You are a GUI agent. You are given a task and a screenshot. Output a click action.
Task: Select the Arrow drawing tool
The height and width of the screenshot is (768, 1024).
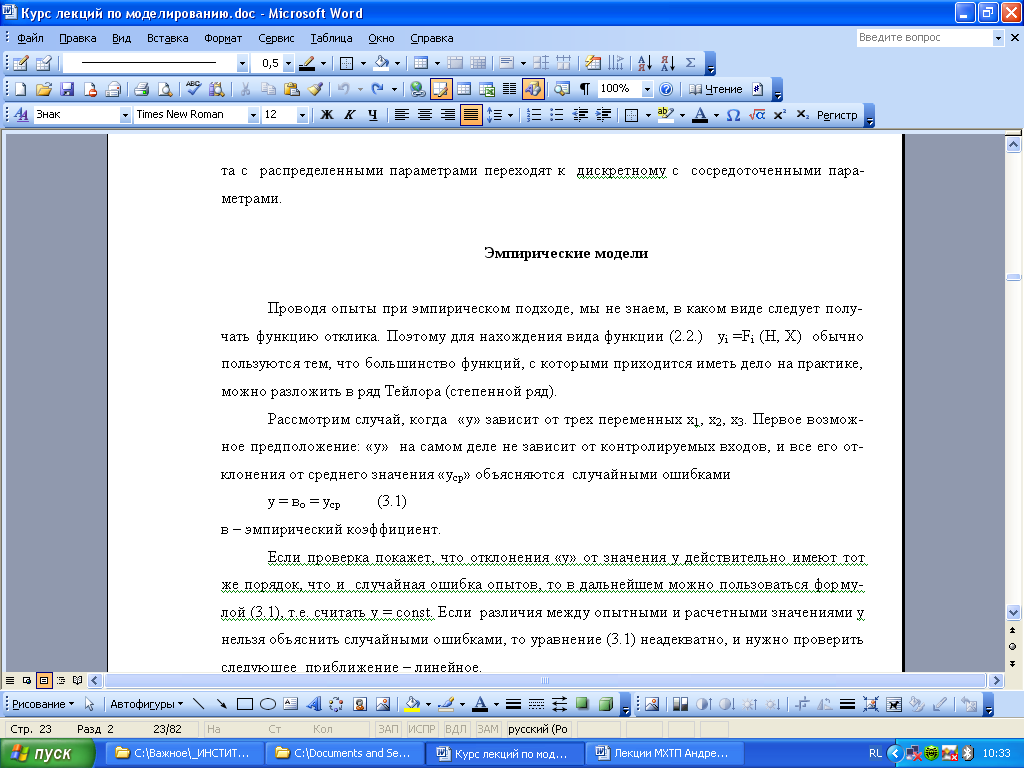(x=221, y=704)
